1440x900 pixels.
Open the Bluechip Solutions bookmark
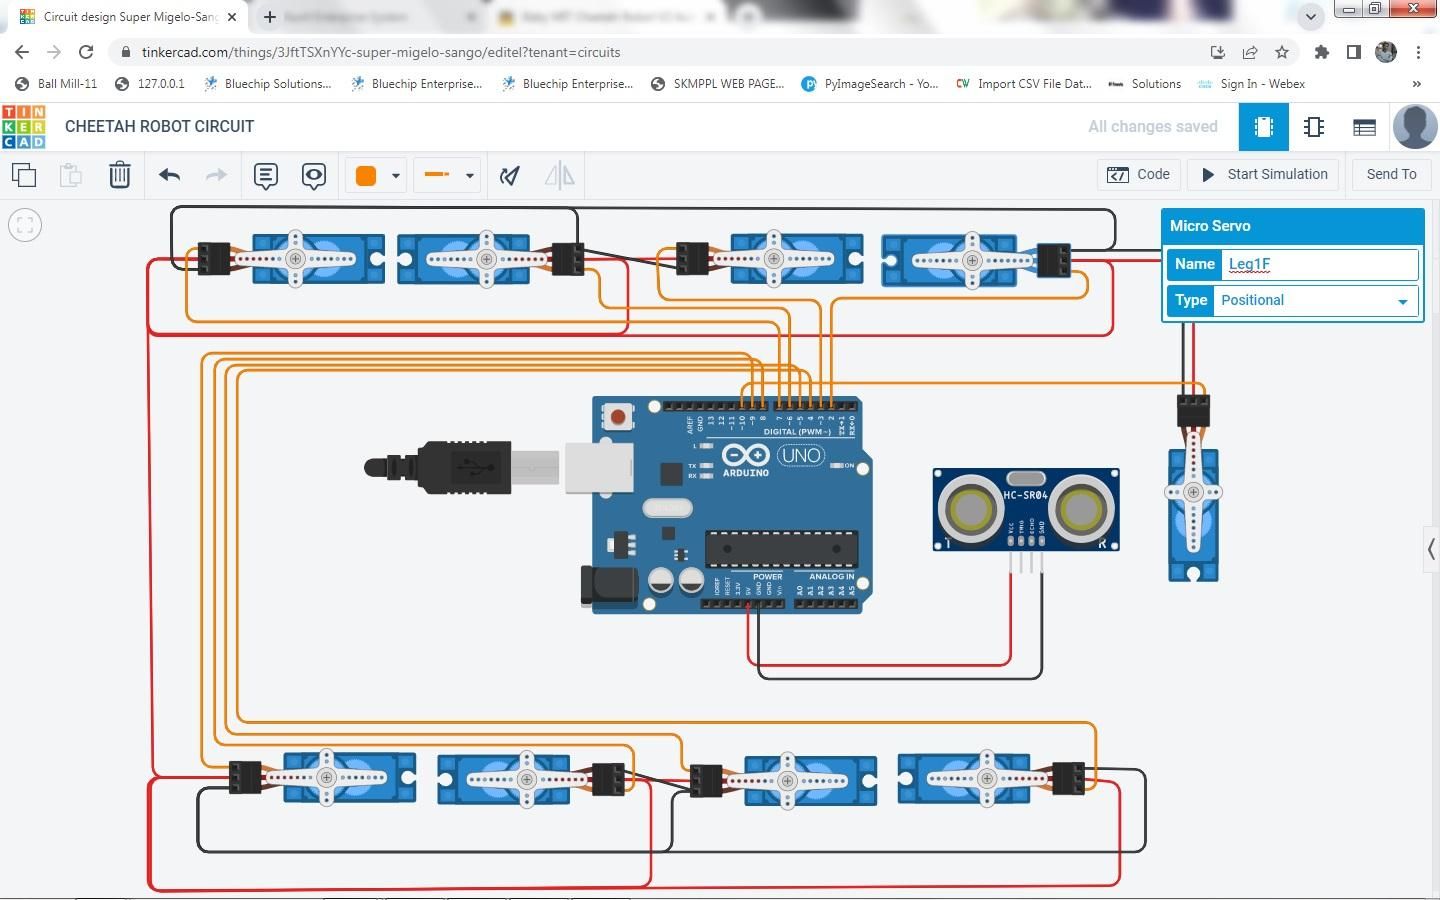pyautogui.click(x=267, y=84)
